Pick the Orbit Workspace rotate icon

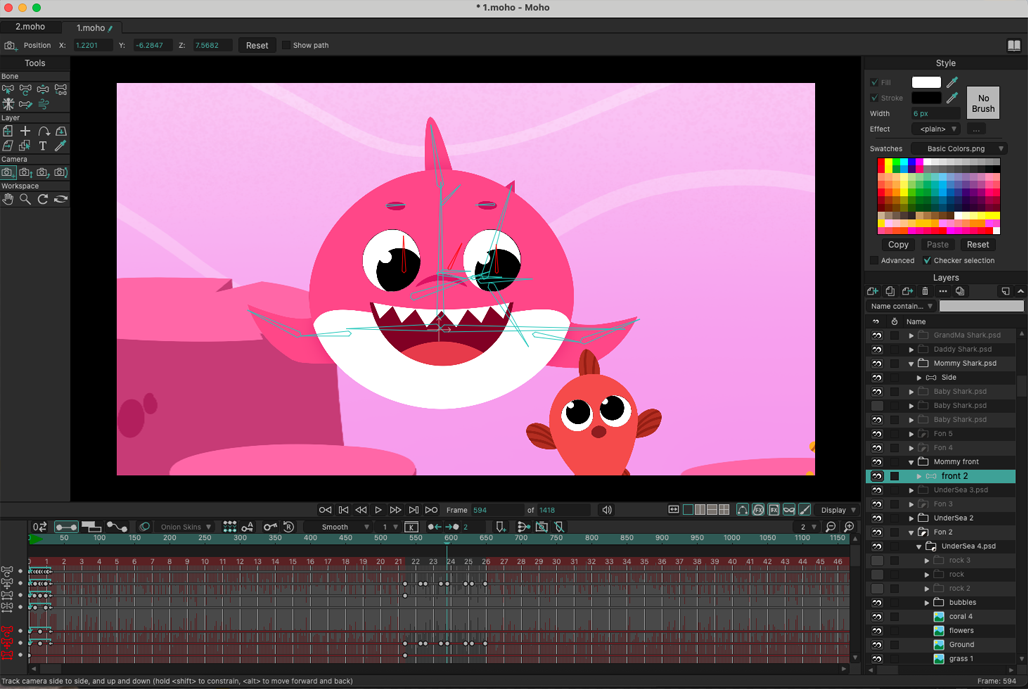(x=60, y=199)
